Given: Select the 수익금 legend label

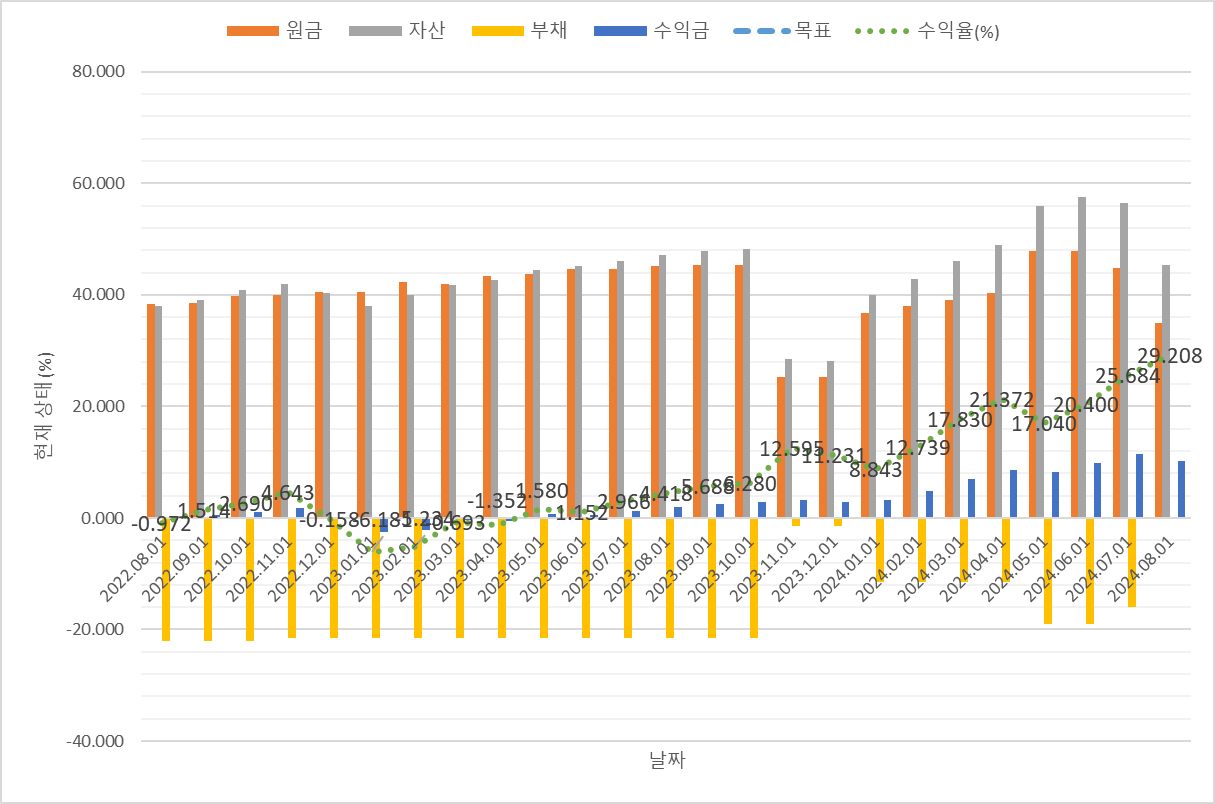Looking at the screenshot, I should click(680, 31).
